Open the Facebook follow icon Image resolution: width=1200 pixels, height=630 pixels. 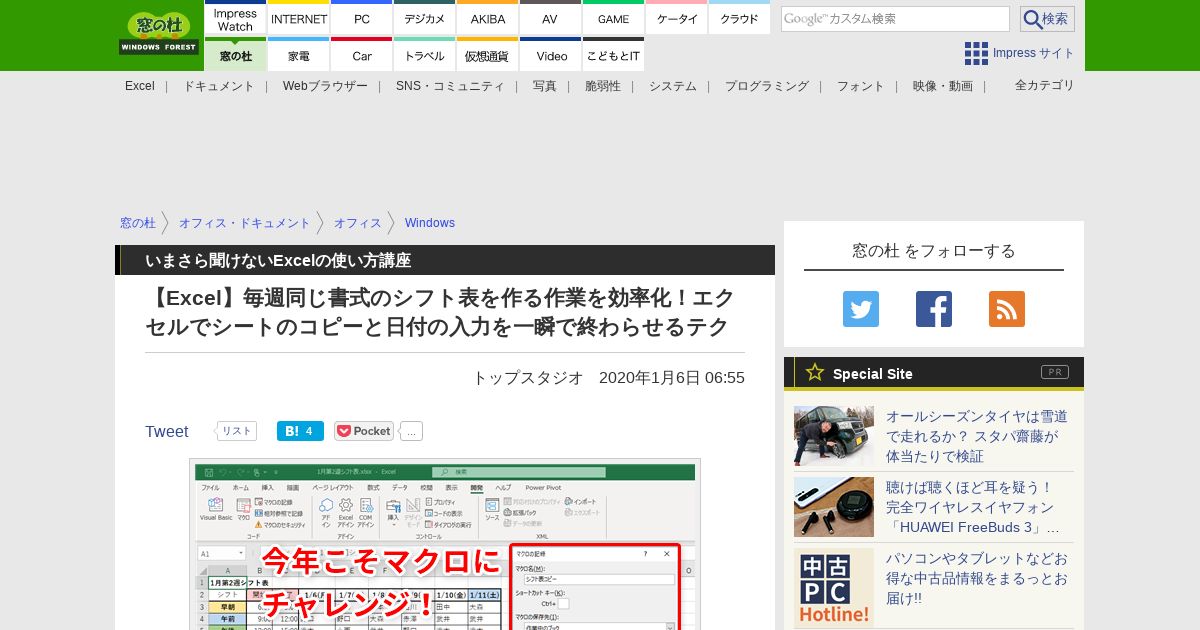click(x=934, y=309)
